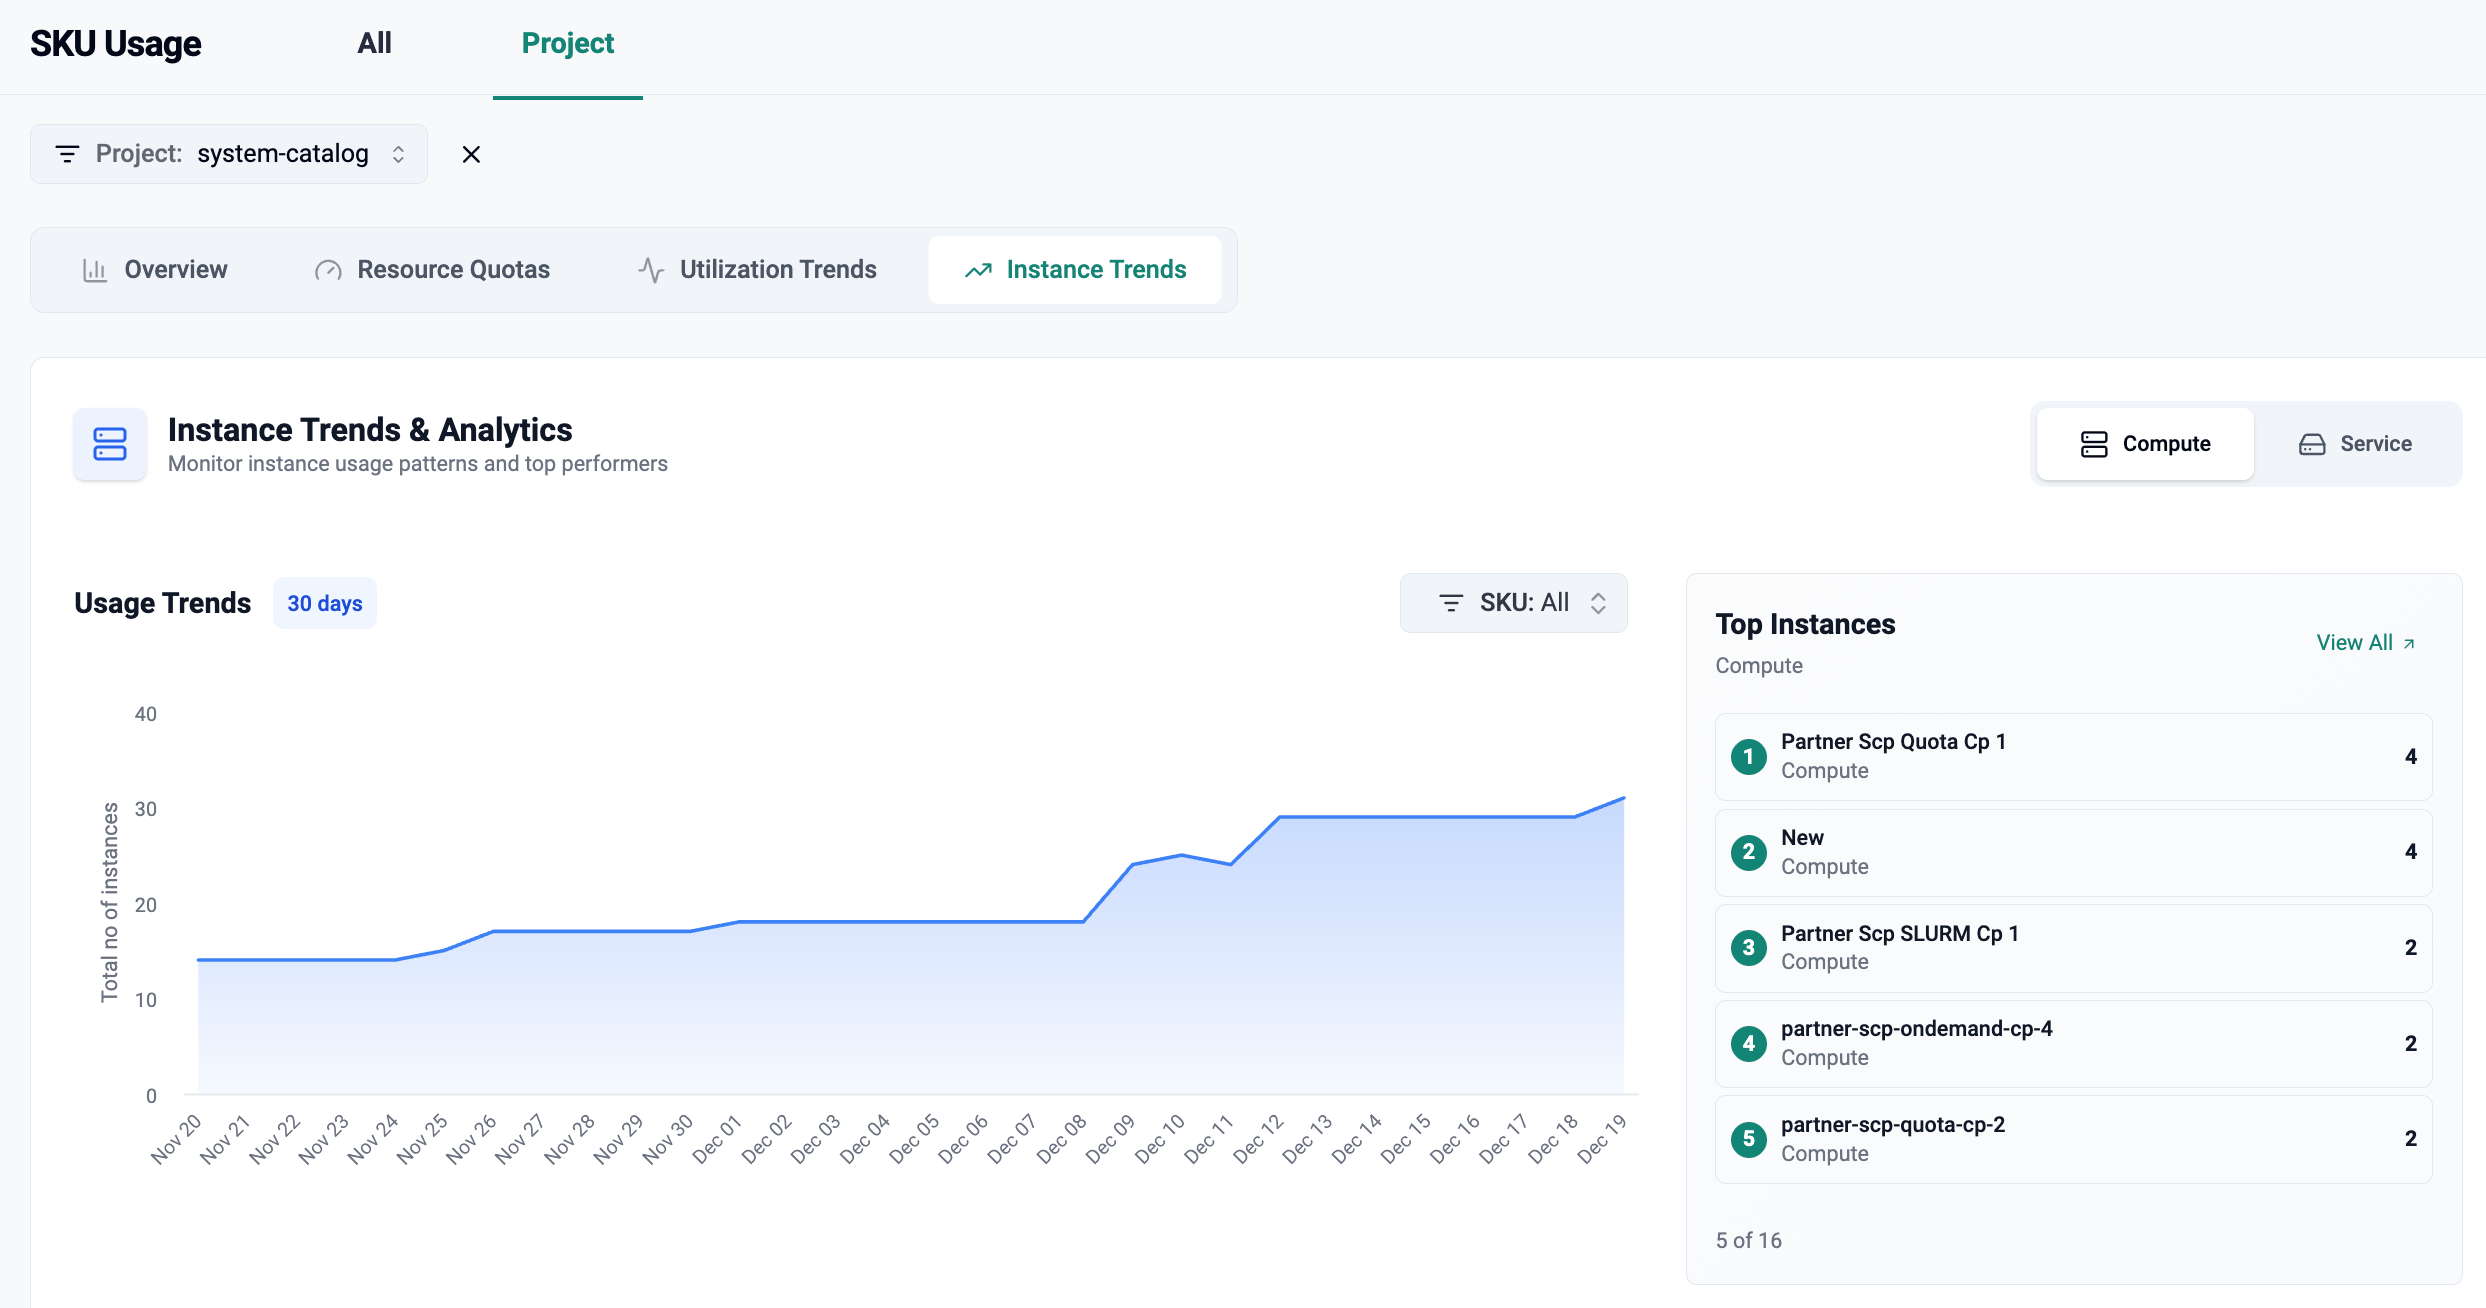The width and height of the screenshot is (2486, 1308).
Task: Click the Dec 19 point on chart line
Action: pyautogui.click(x=1623, y=798)
